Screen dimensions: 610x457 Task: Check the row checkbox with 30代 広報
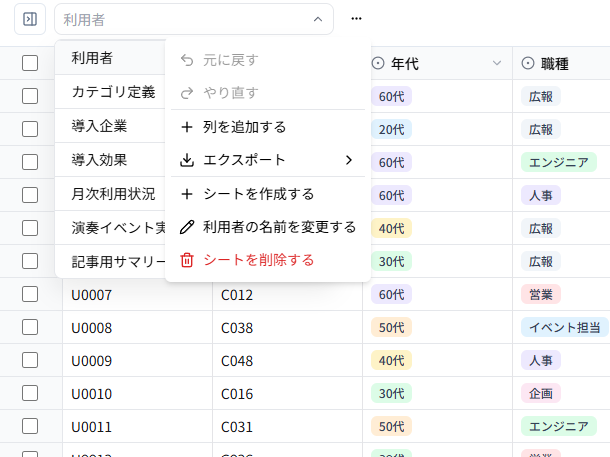click(30, 261)
